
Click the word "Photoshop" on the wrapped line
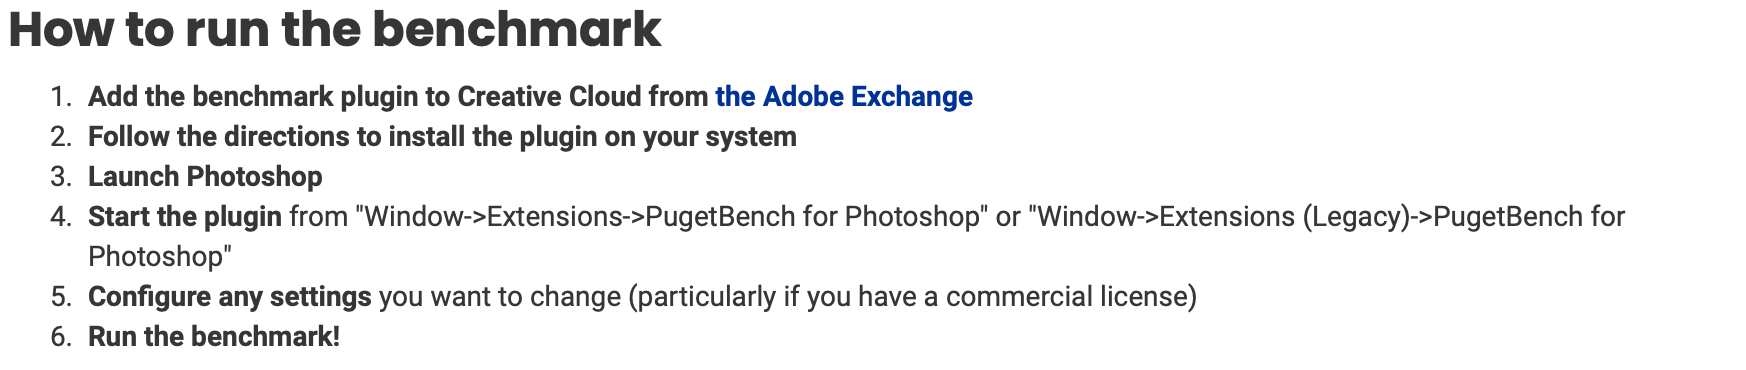tap(155, 257)
